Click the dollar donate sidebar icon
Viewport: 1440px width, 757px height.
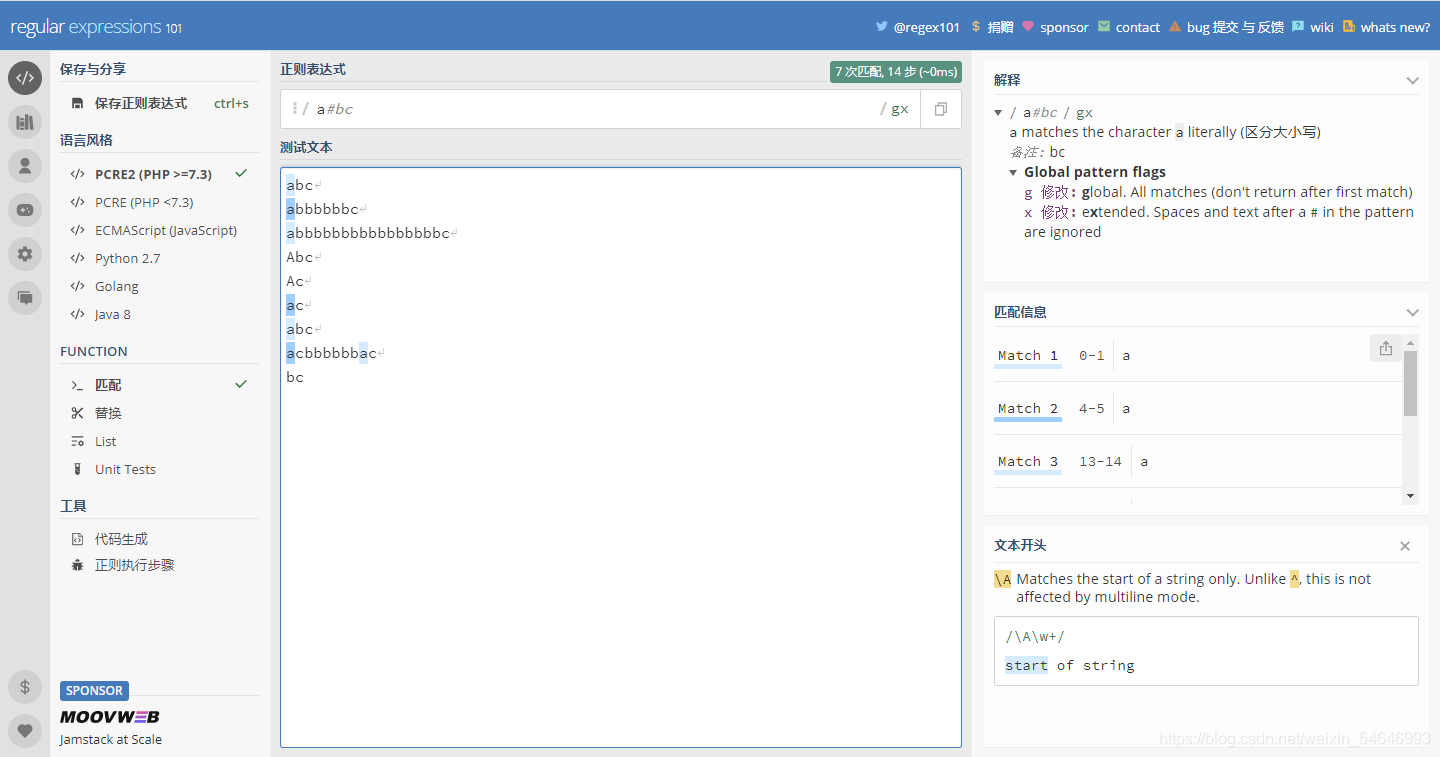25,687
